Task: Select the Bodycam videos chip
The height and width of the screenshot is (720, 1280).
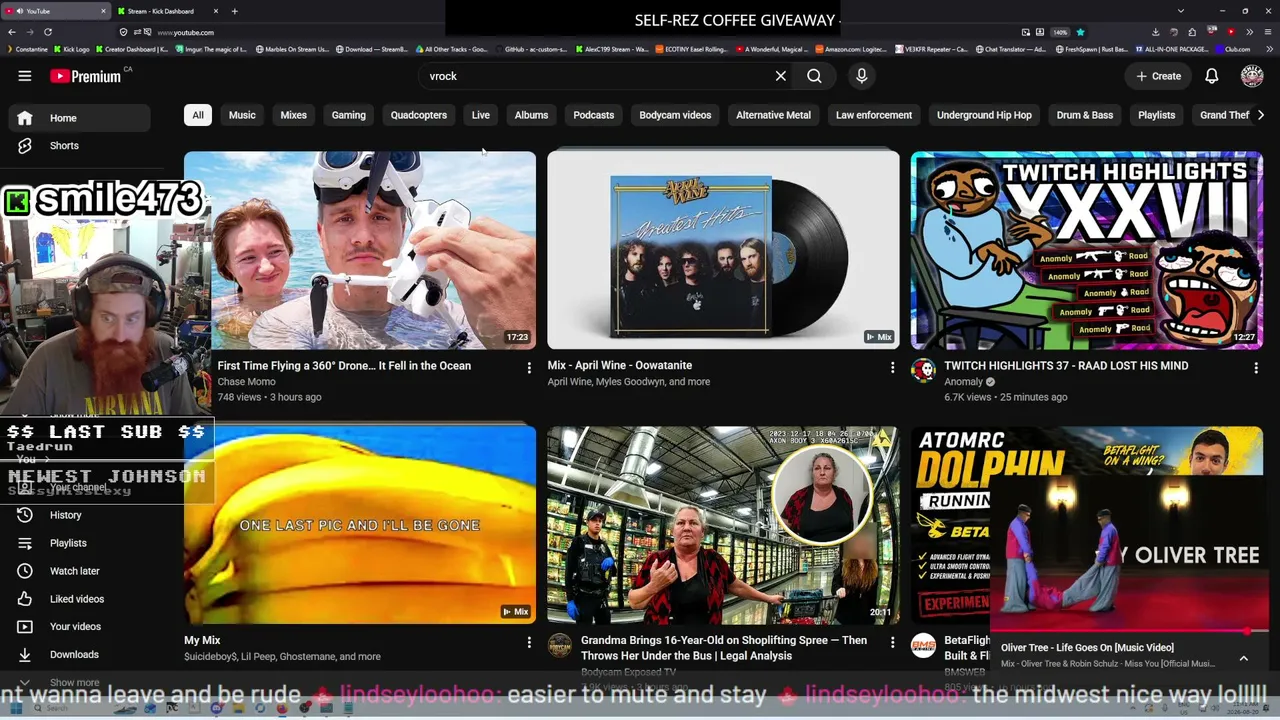Action: [675, 115]
